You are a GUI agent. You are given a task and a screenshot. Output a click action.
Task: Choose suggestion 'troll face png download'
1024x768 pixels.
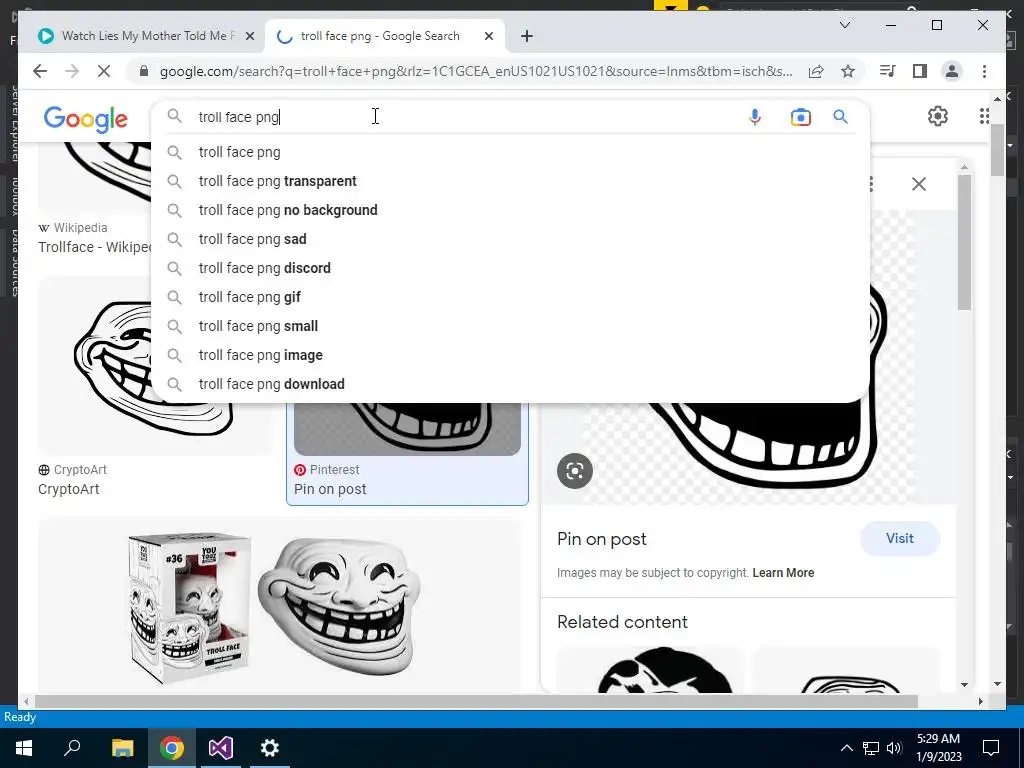510,384
